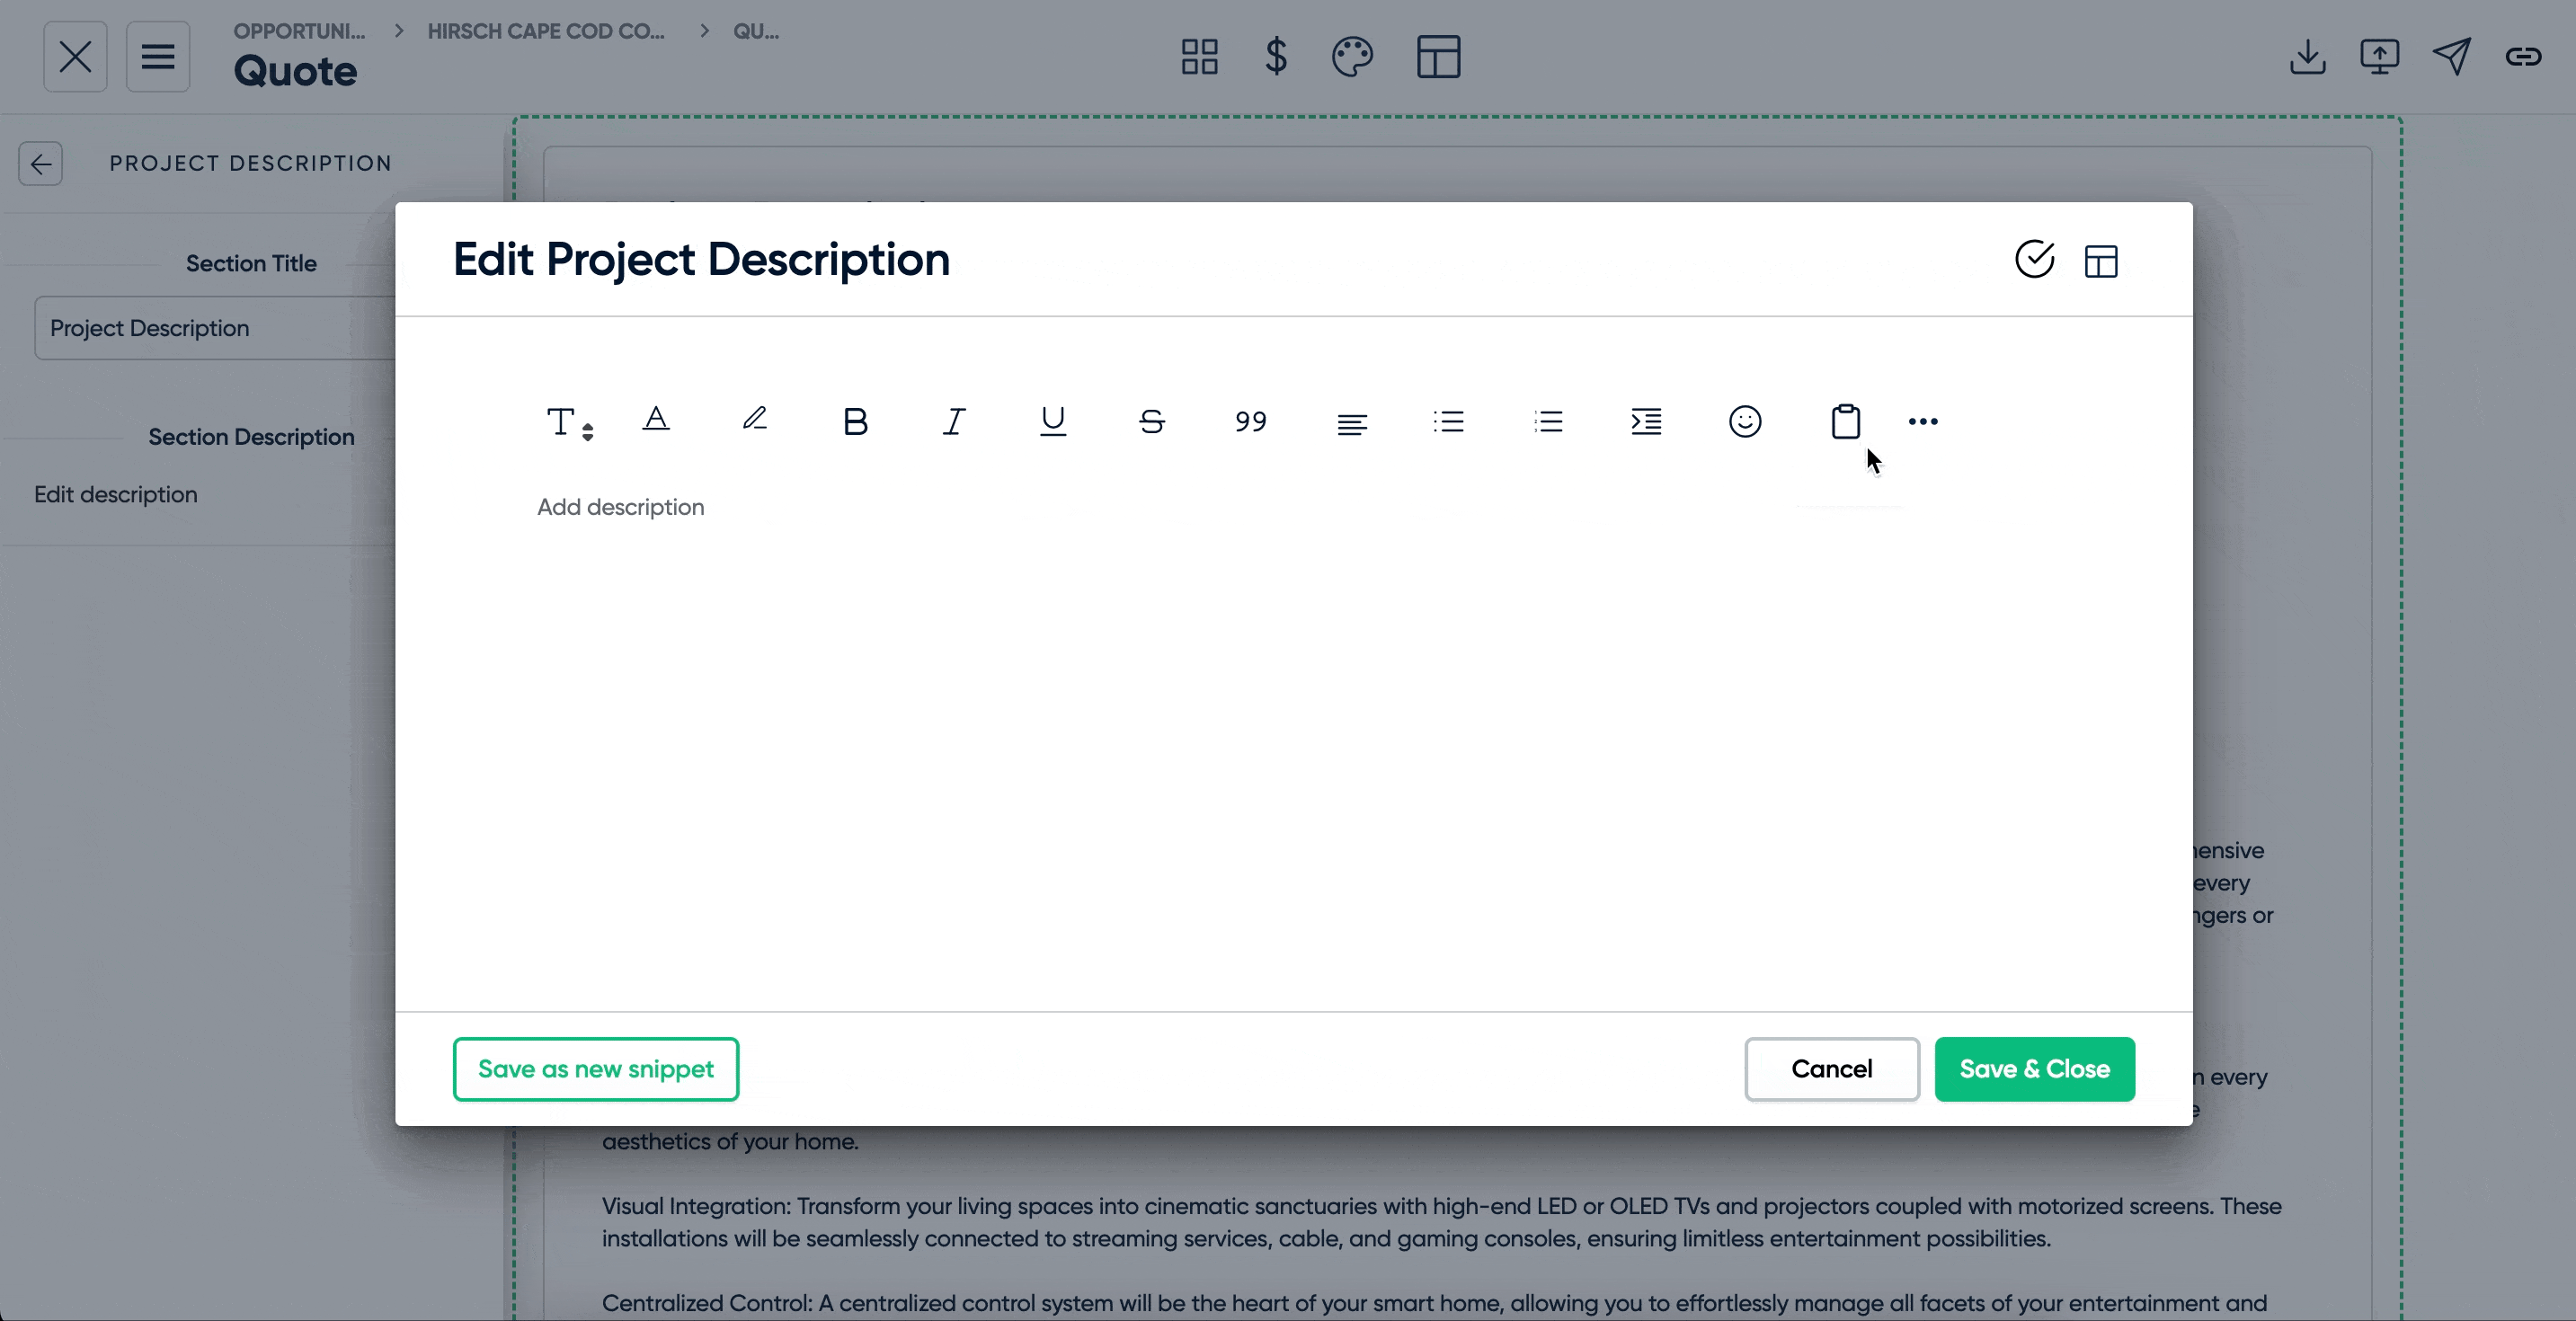
Task: Click the Save as new snippet button
Action: tap(595, 1068)
